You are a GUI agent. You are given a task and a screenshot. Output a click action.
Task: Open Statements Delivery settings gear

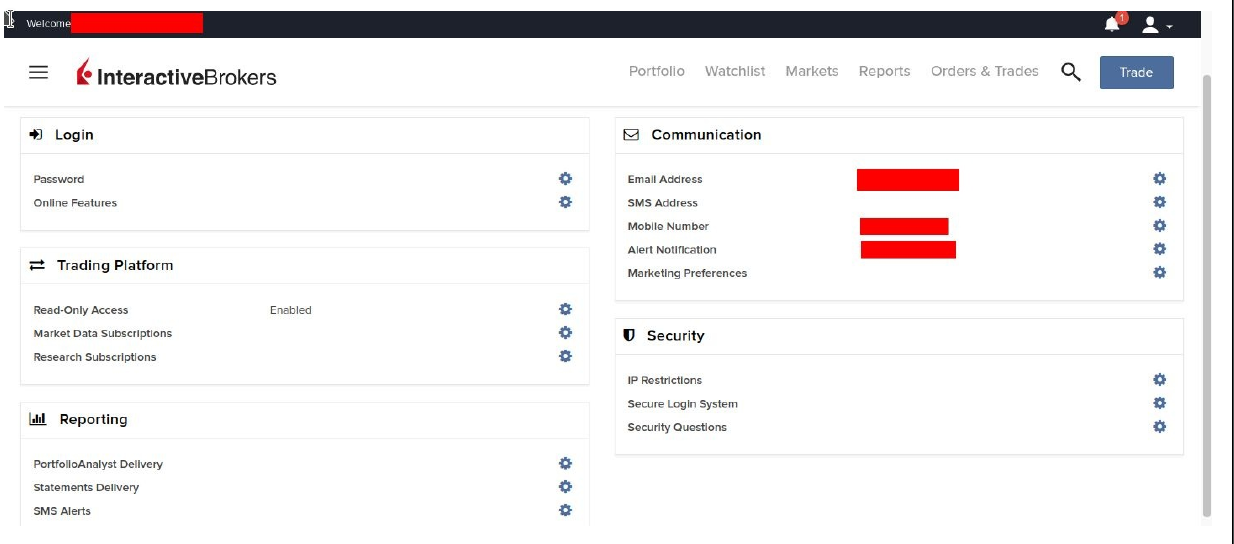(x=565, y=487)
